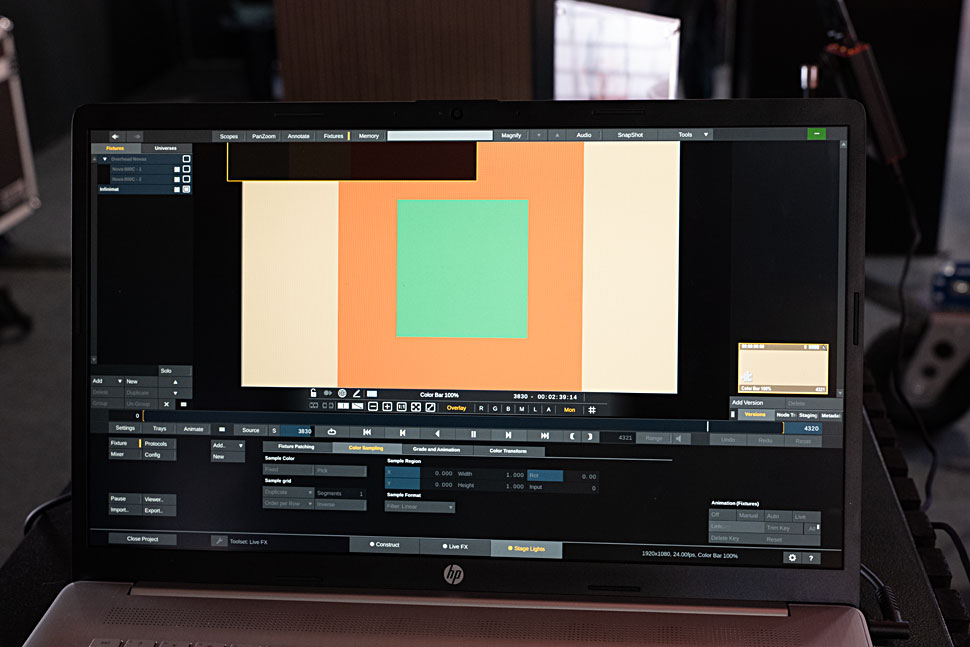Step forward one frame
970x647 pixels.
coord(509,435)
